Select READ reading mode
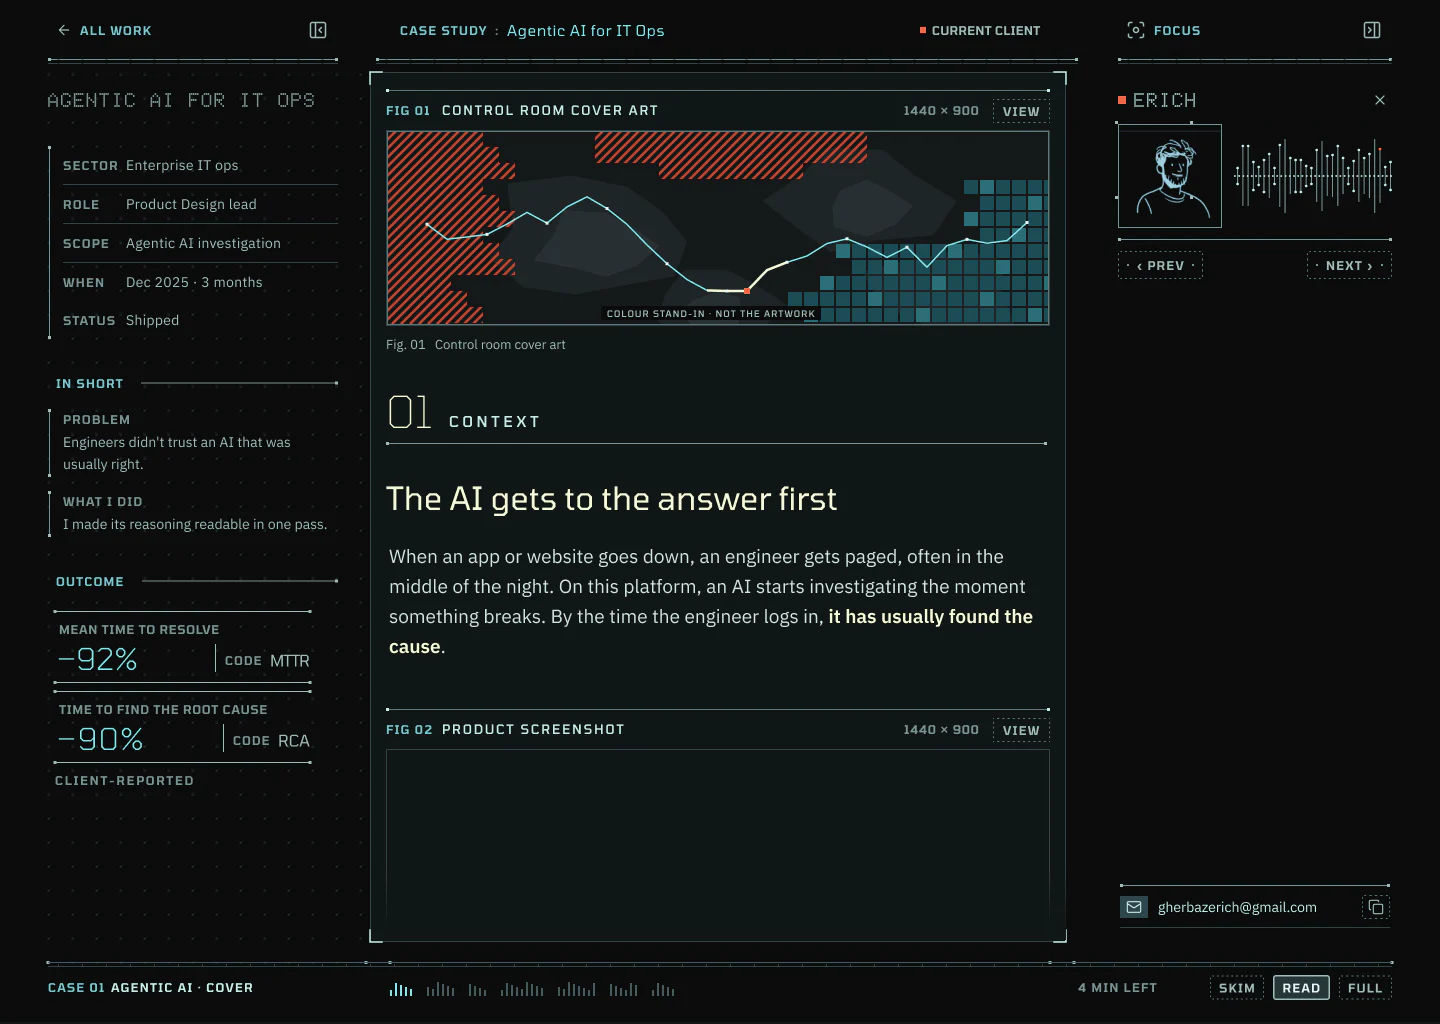The height and width of the screenshot is (1024, 1440). pyautogui.click(x=1301, y=988)
